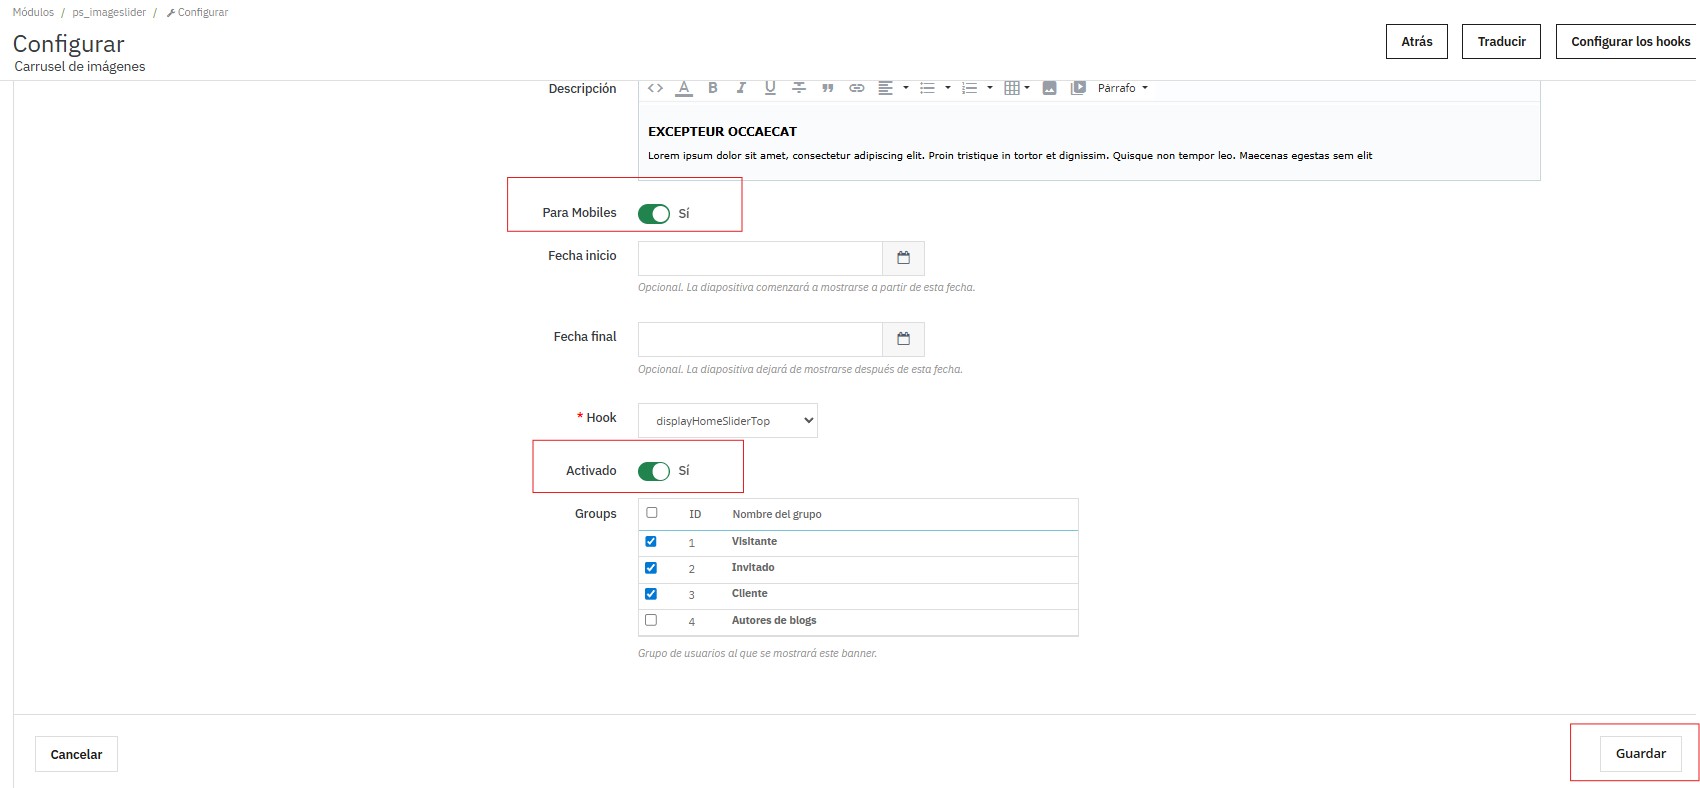The height and width of the screenshot is (788, 1700).
Task: Open the table insert dropdown
Action: 1016,88
